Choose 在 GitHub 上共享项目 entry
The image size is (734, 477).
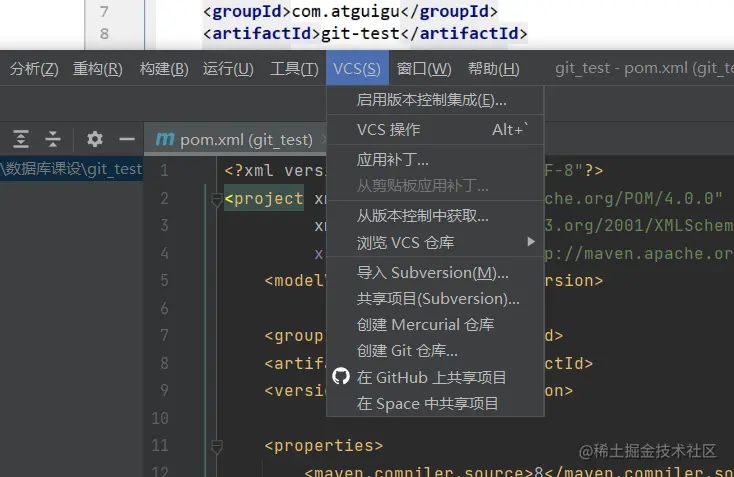coord(435,377)
